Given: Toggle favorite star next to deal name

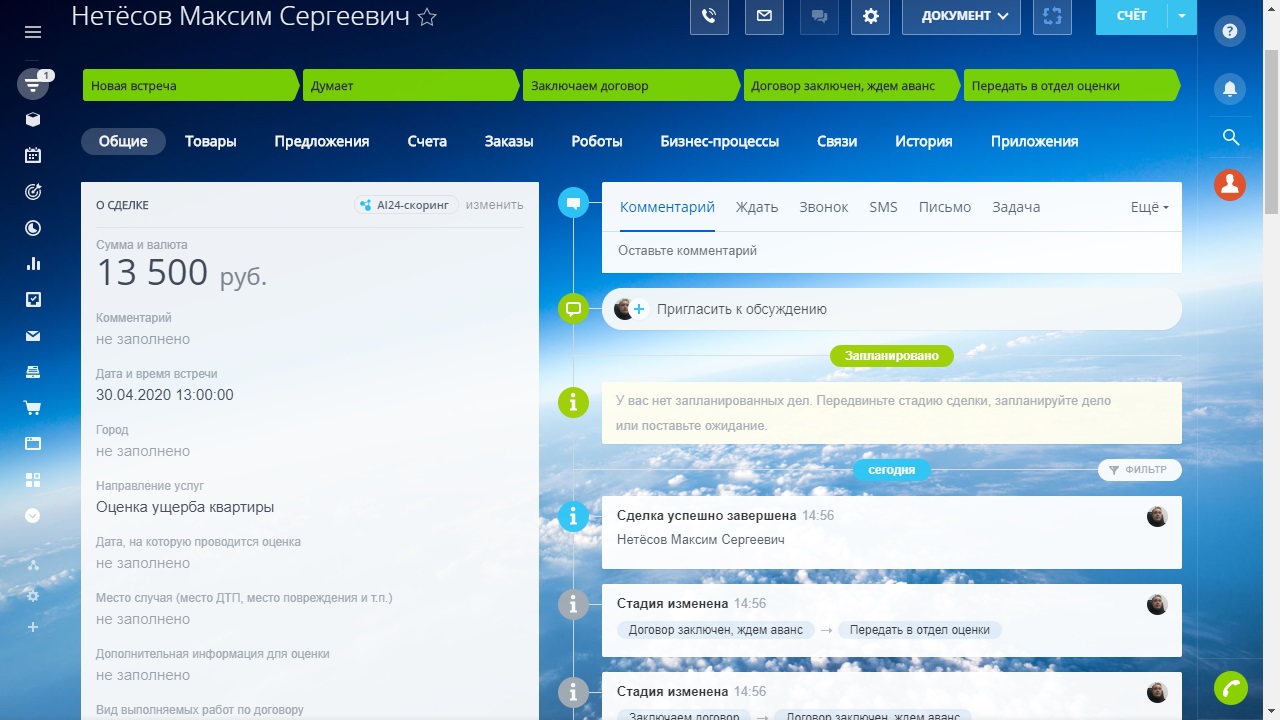Looking at the screenshot, I should [427, 17].
